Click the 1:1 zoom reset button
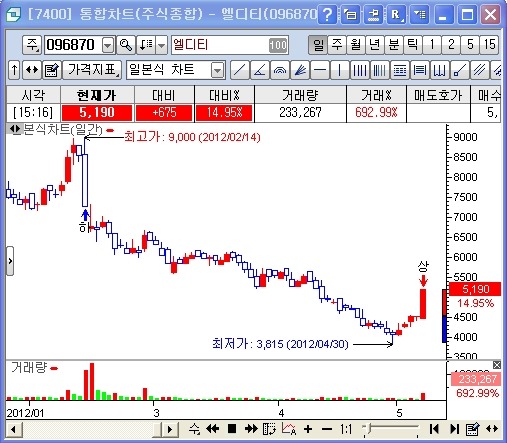Image resolution: width=507 pixels, height=443 pixels. (346, 429)
